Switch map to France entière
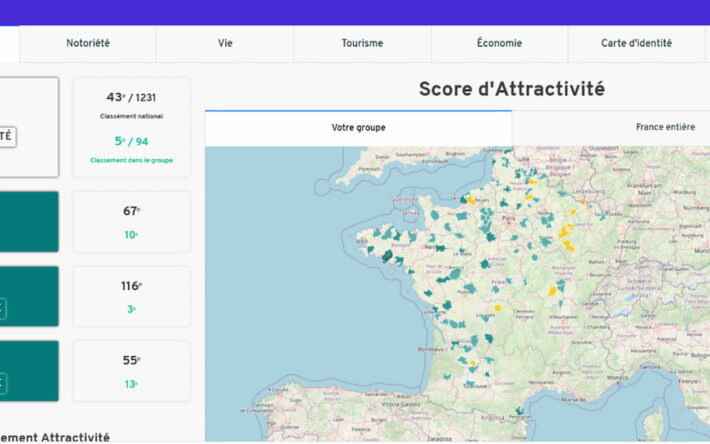710x444 pixels. [x=665, y=127]
